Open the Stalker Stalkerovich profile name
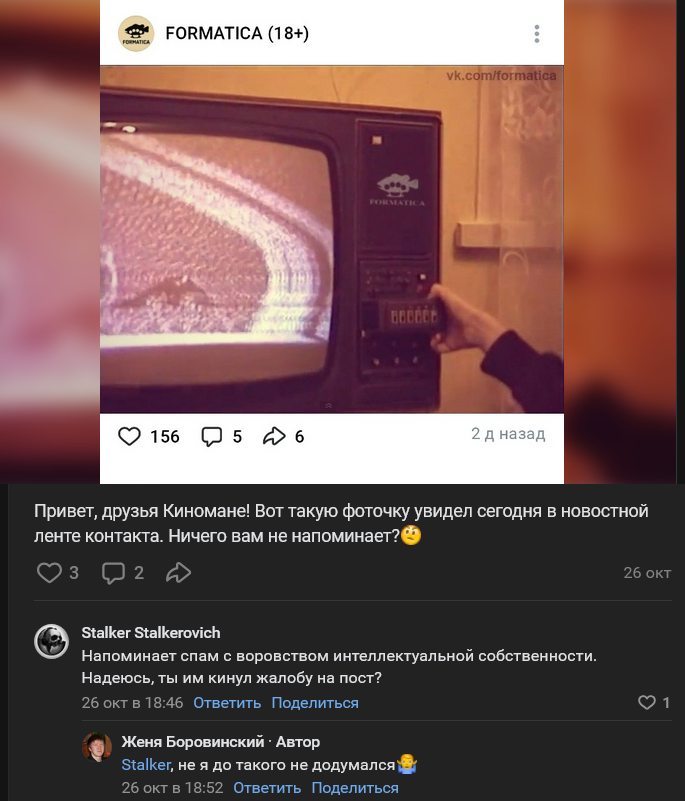685x801 pixels. point(151,632)
